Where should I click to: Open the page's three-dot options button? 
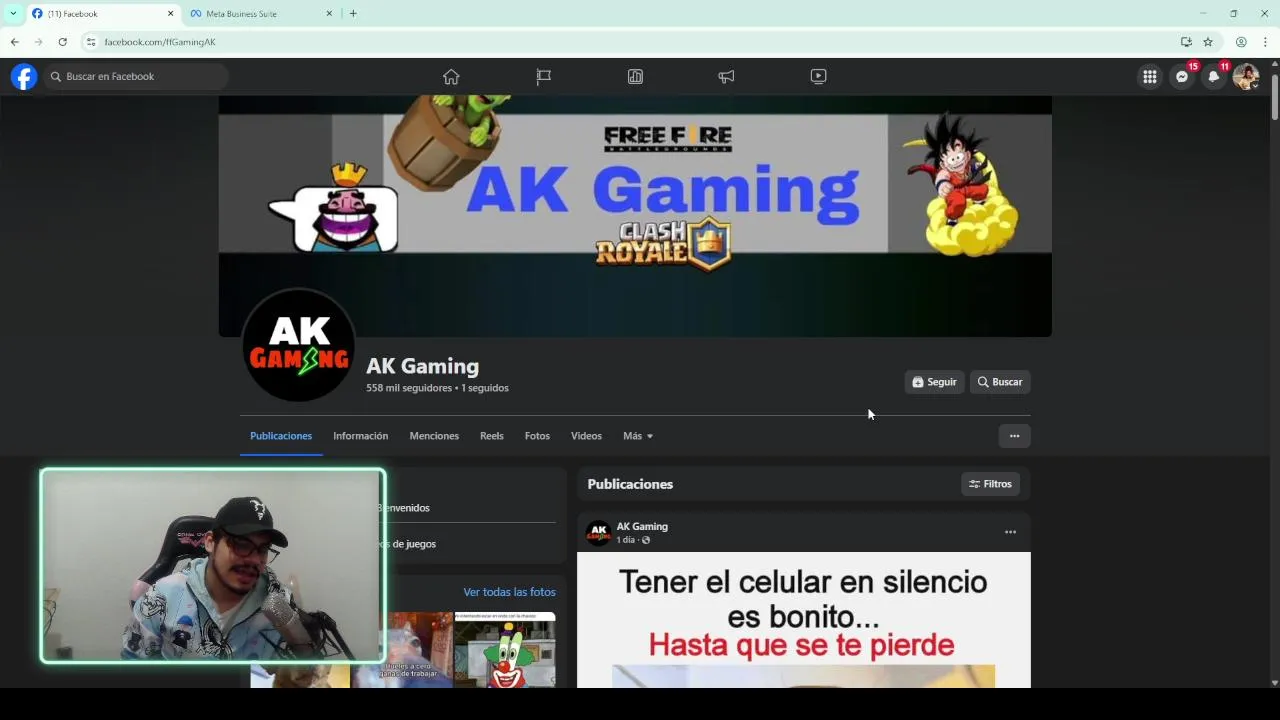pyautogui.click(x=1014, y=436)
